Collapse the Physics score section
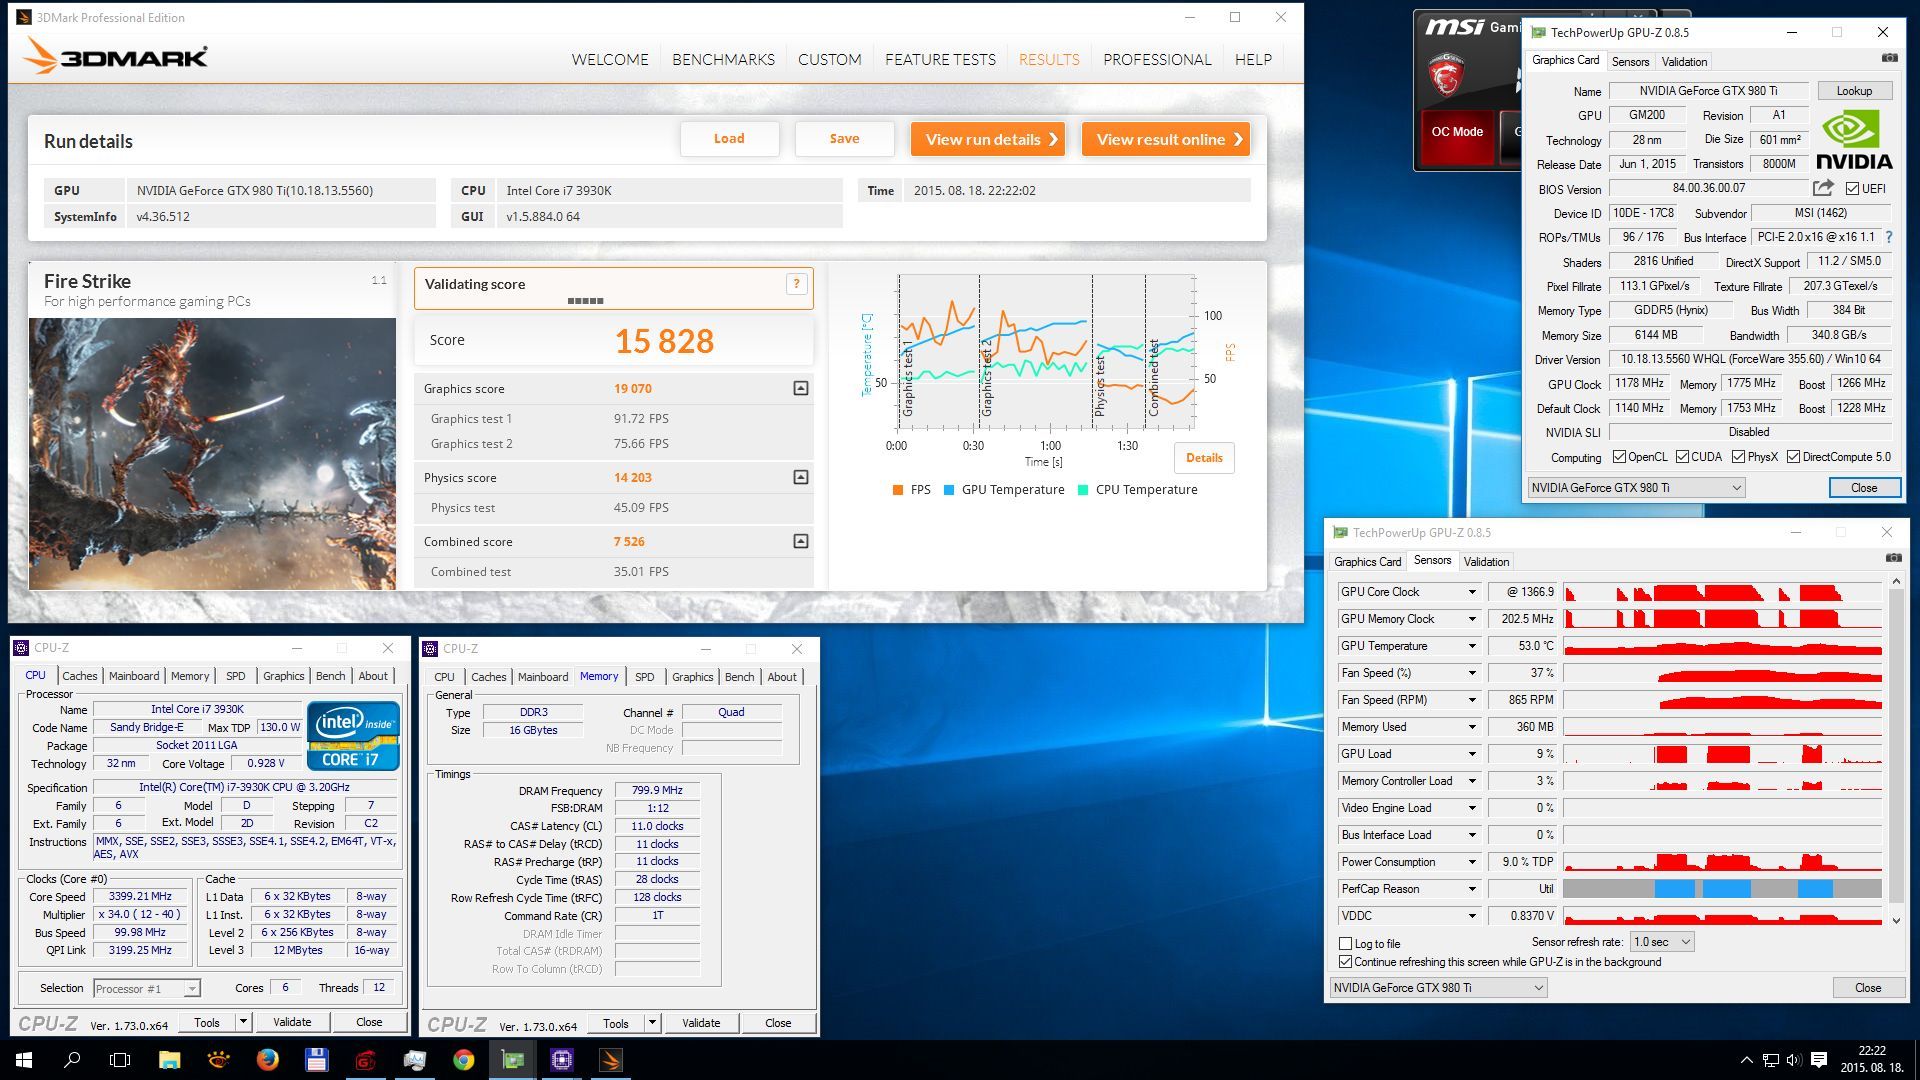1920x1080 pixels. (x=801, y=477)
